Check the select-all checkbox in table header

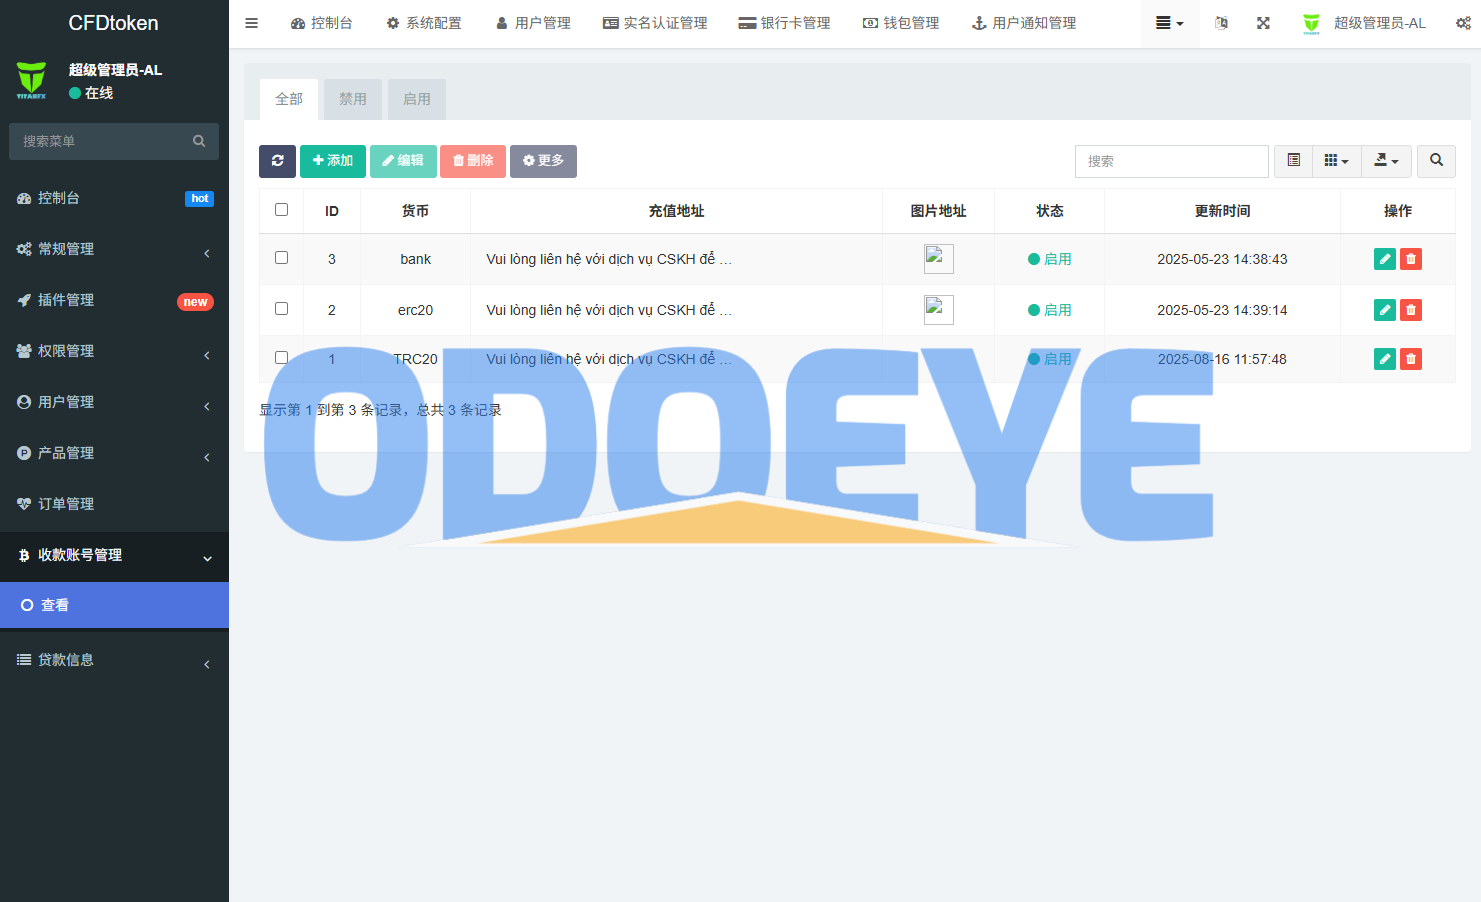point(281,210)
